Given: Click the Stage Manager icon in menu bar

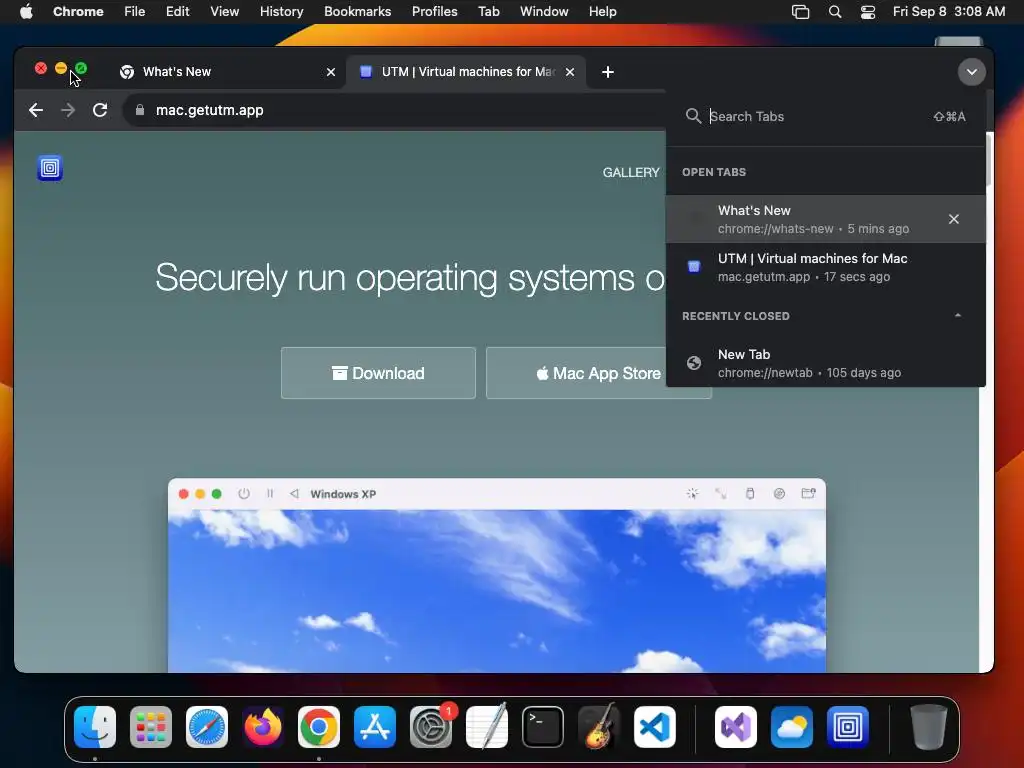Looking at the screenshot, I should [800, 12].
